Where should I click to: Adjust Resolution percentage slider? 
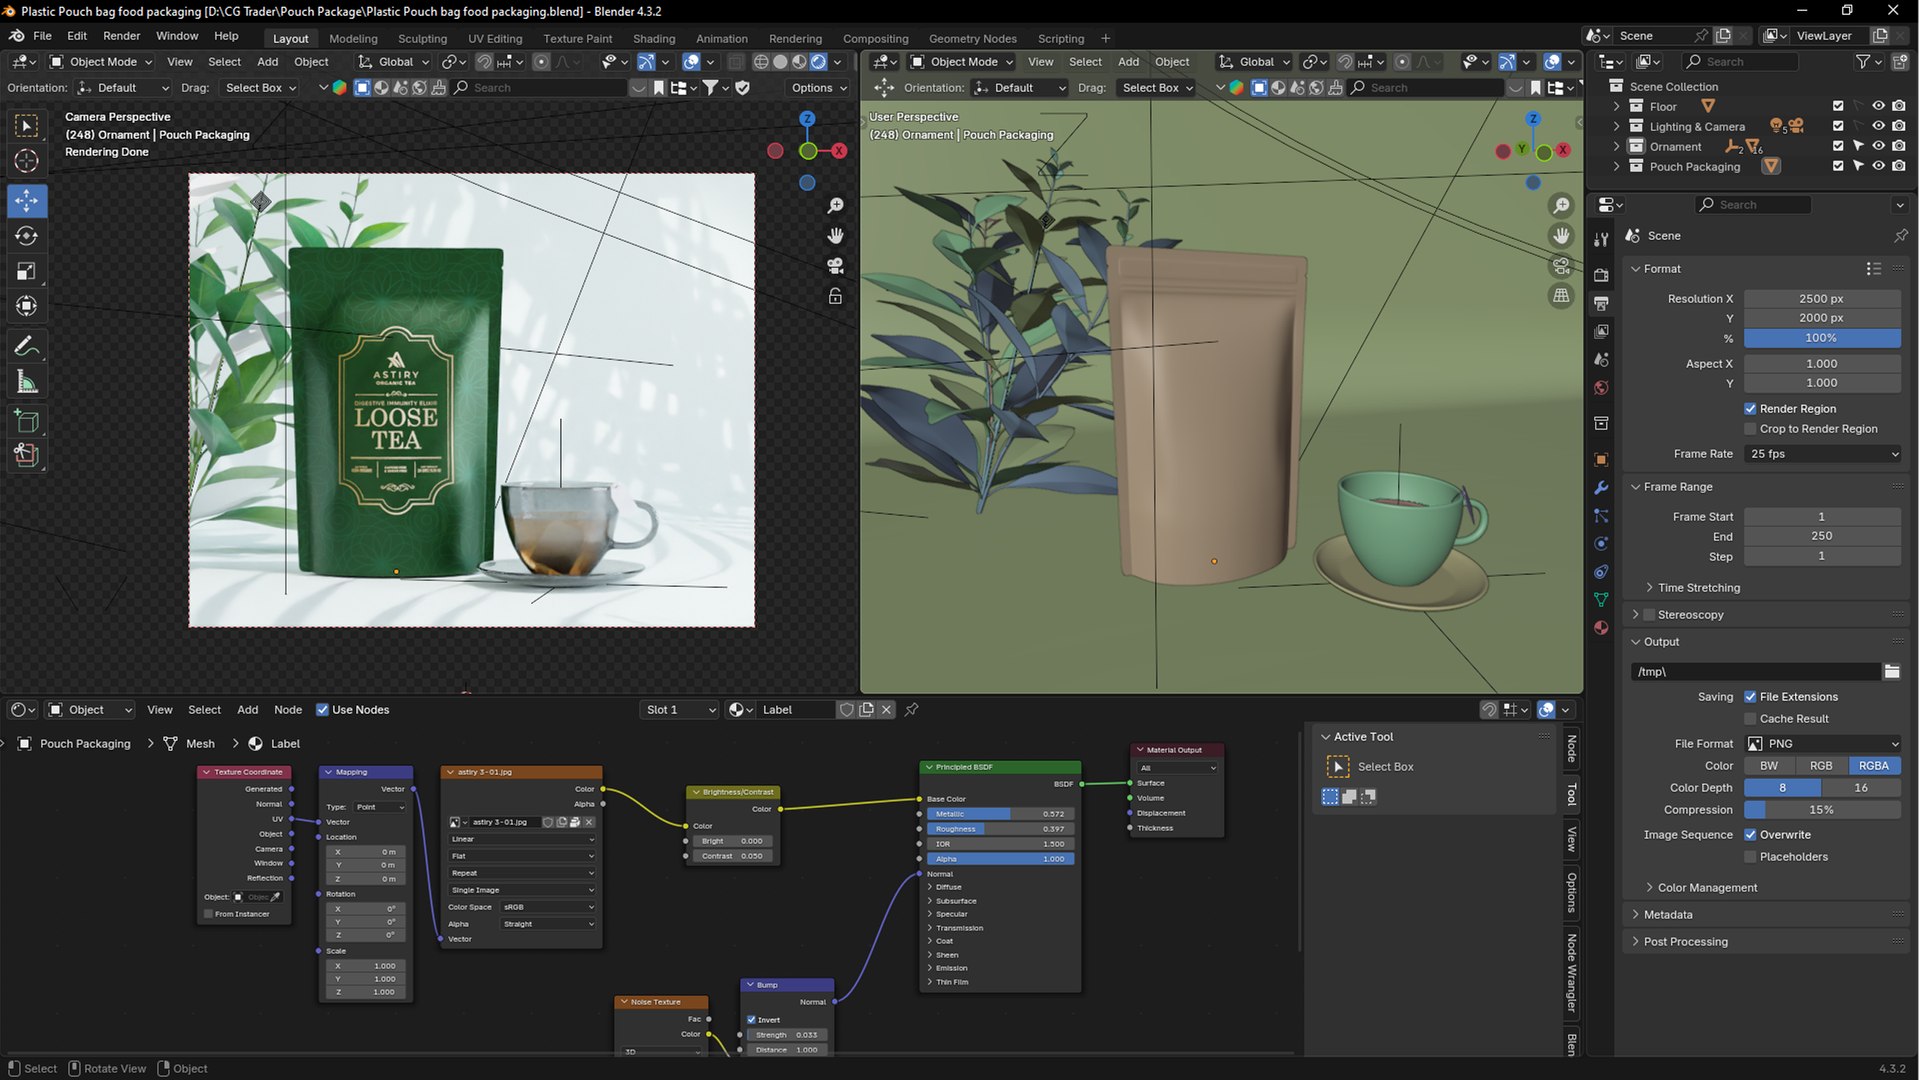1822,338
